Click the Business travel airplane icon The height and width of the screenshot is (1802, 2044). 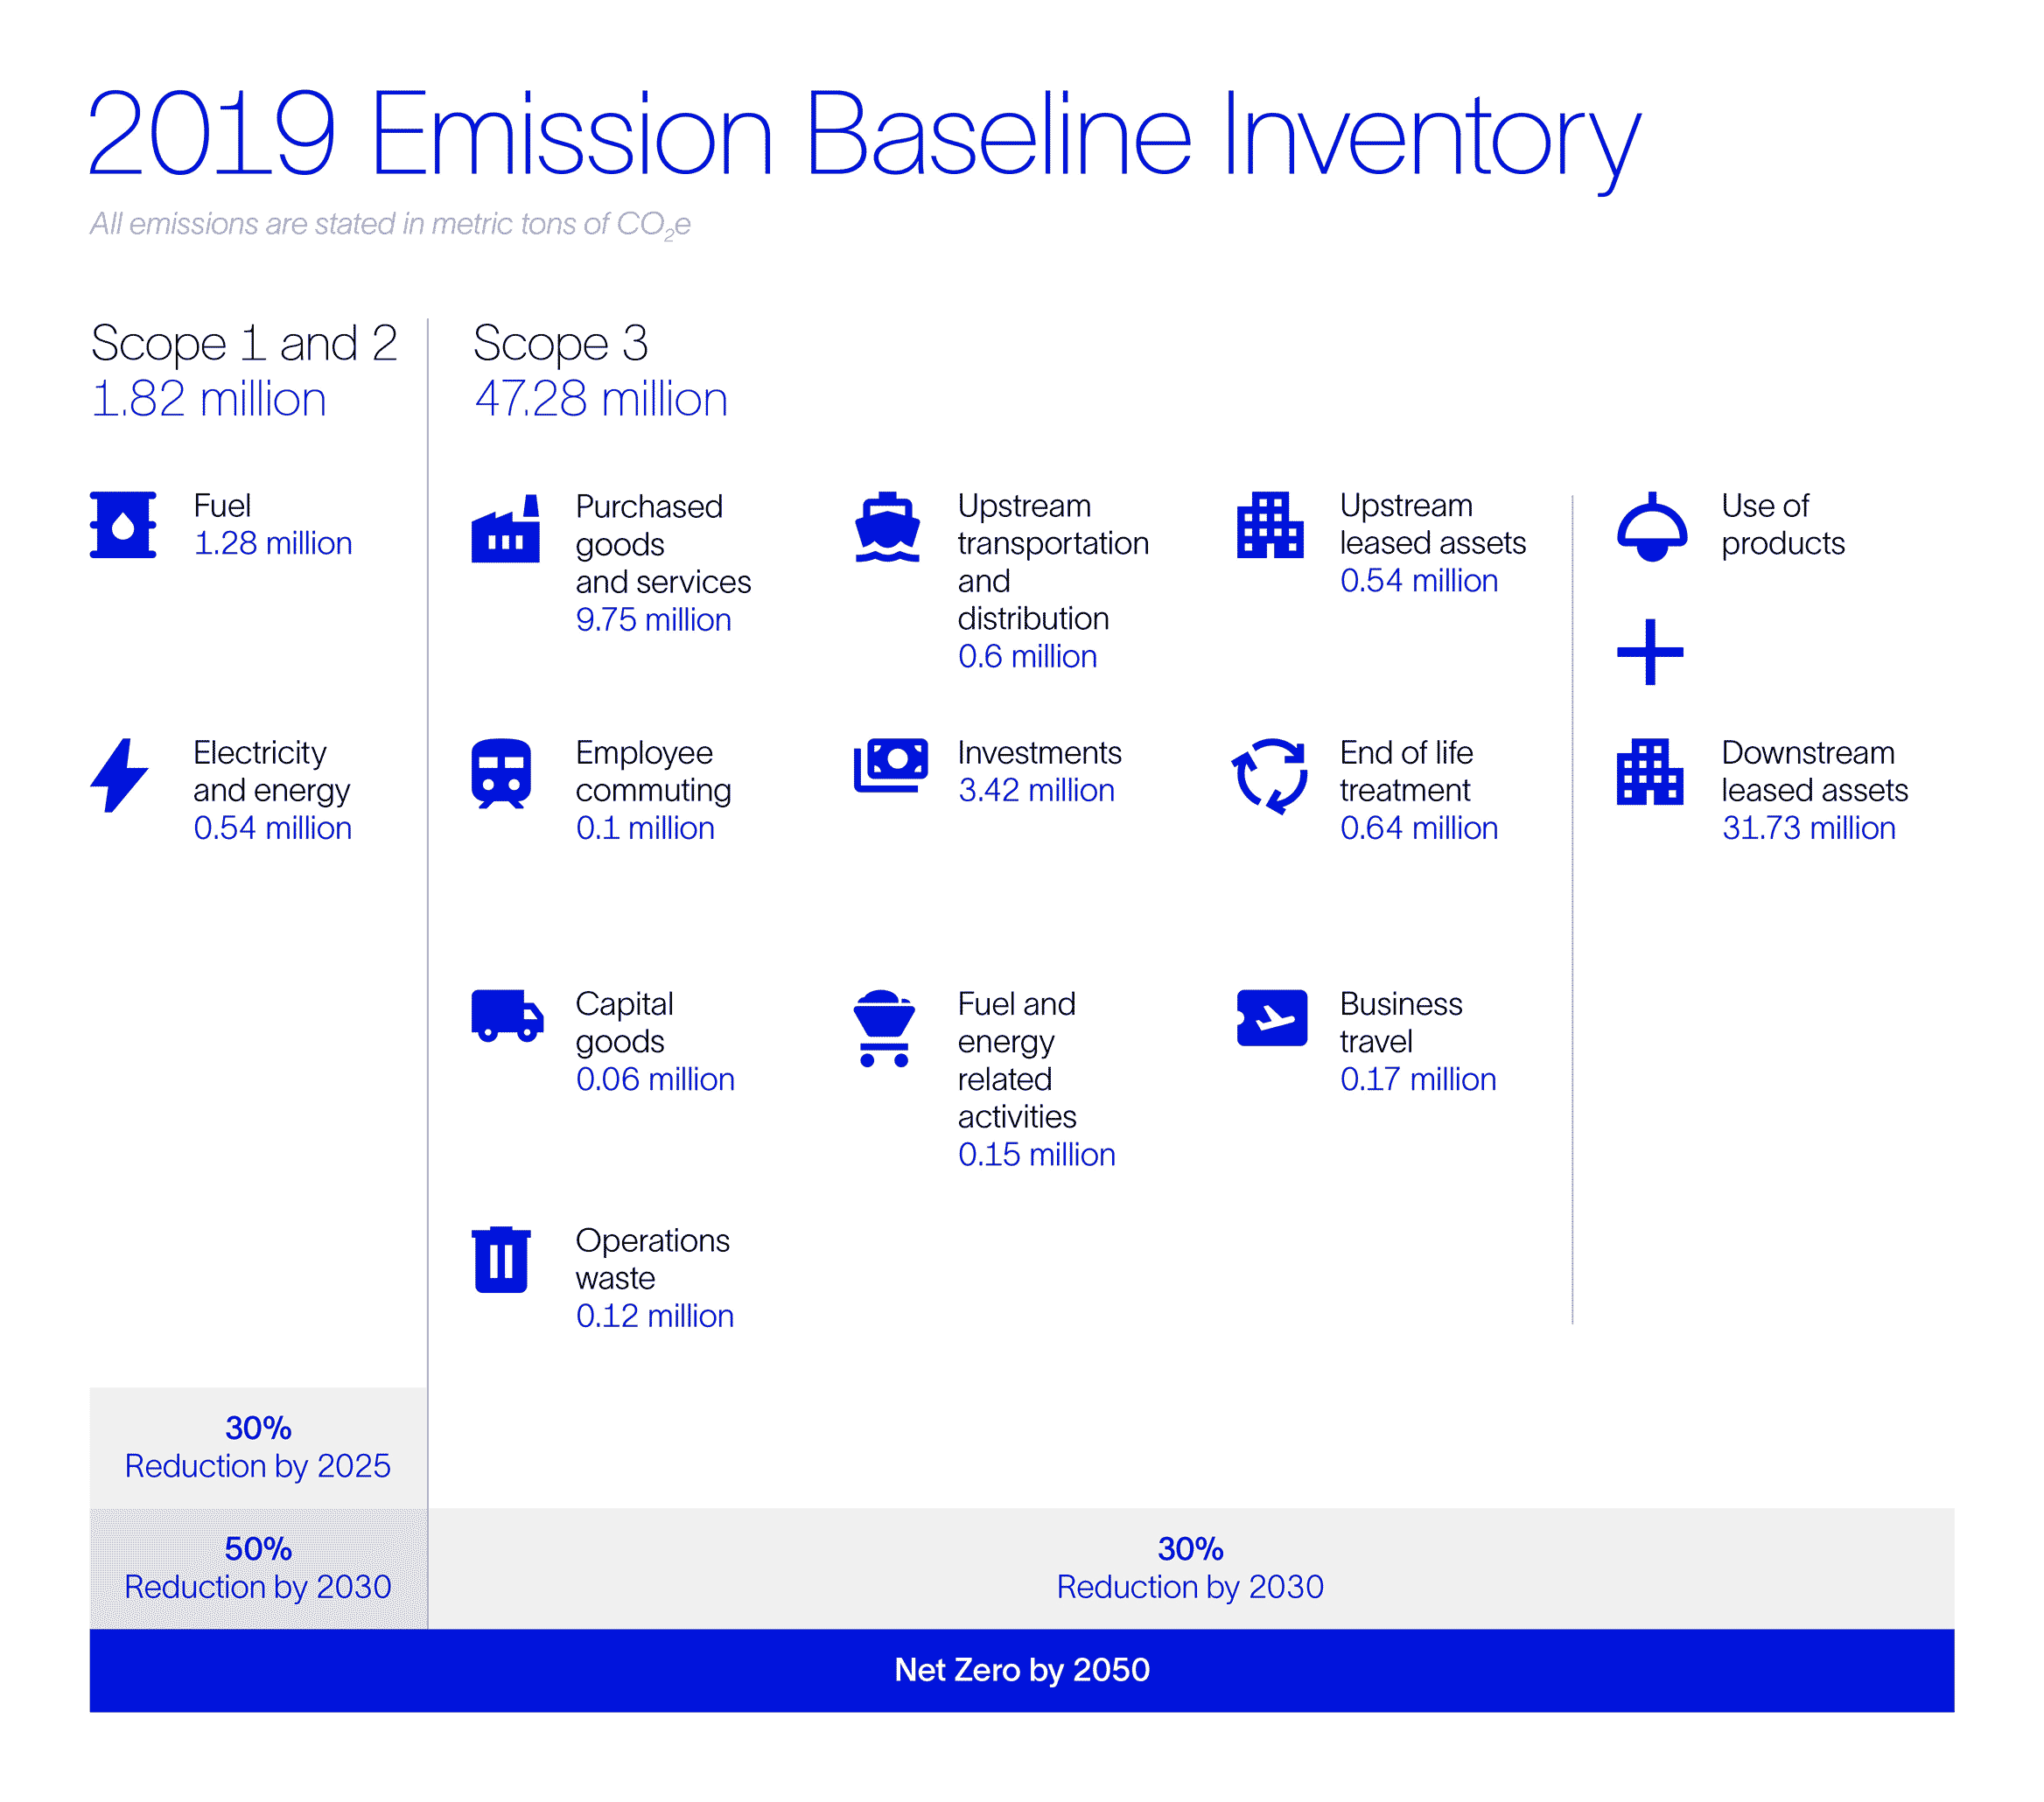(1271, 1018)
